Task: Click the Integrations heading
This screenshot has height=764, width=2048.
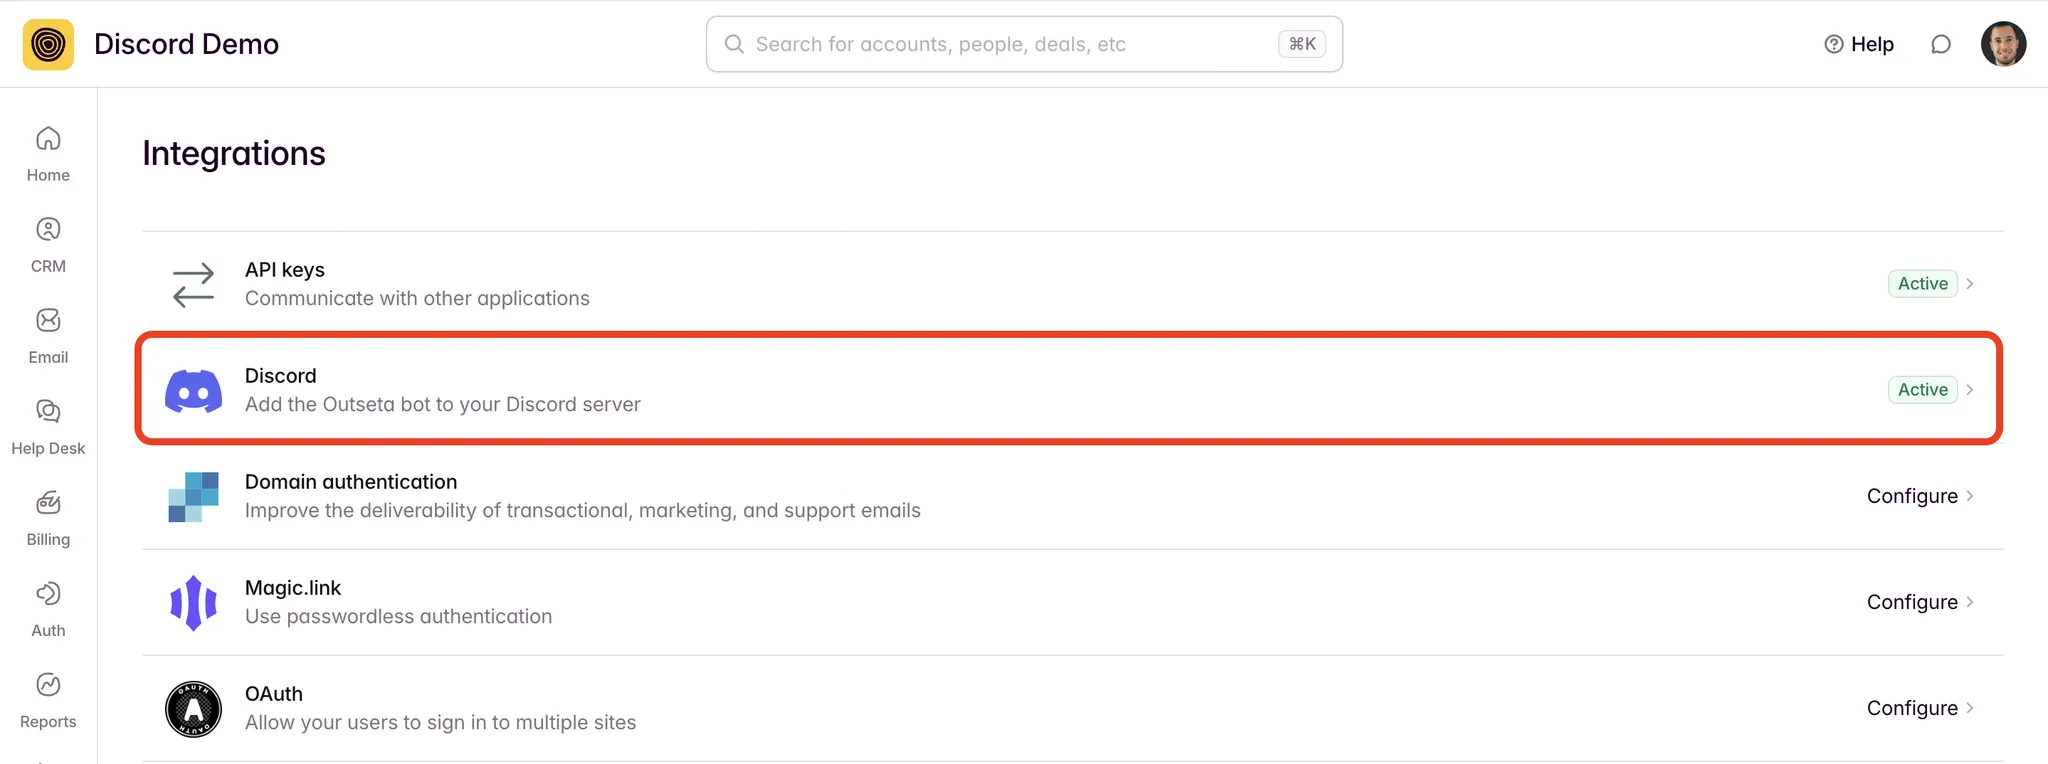Action: click(x=234, y=153)
